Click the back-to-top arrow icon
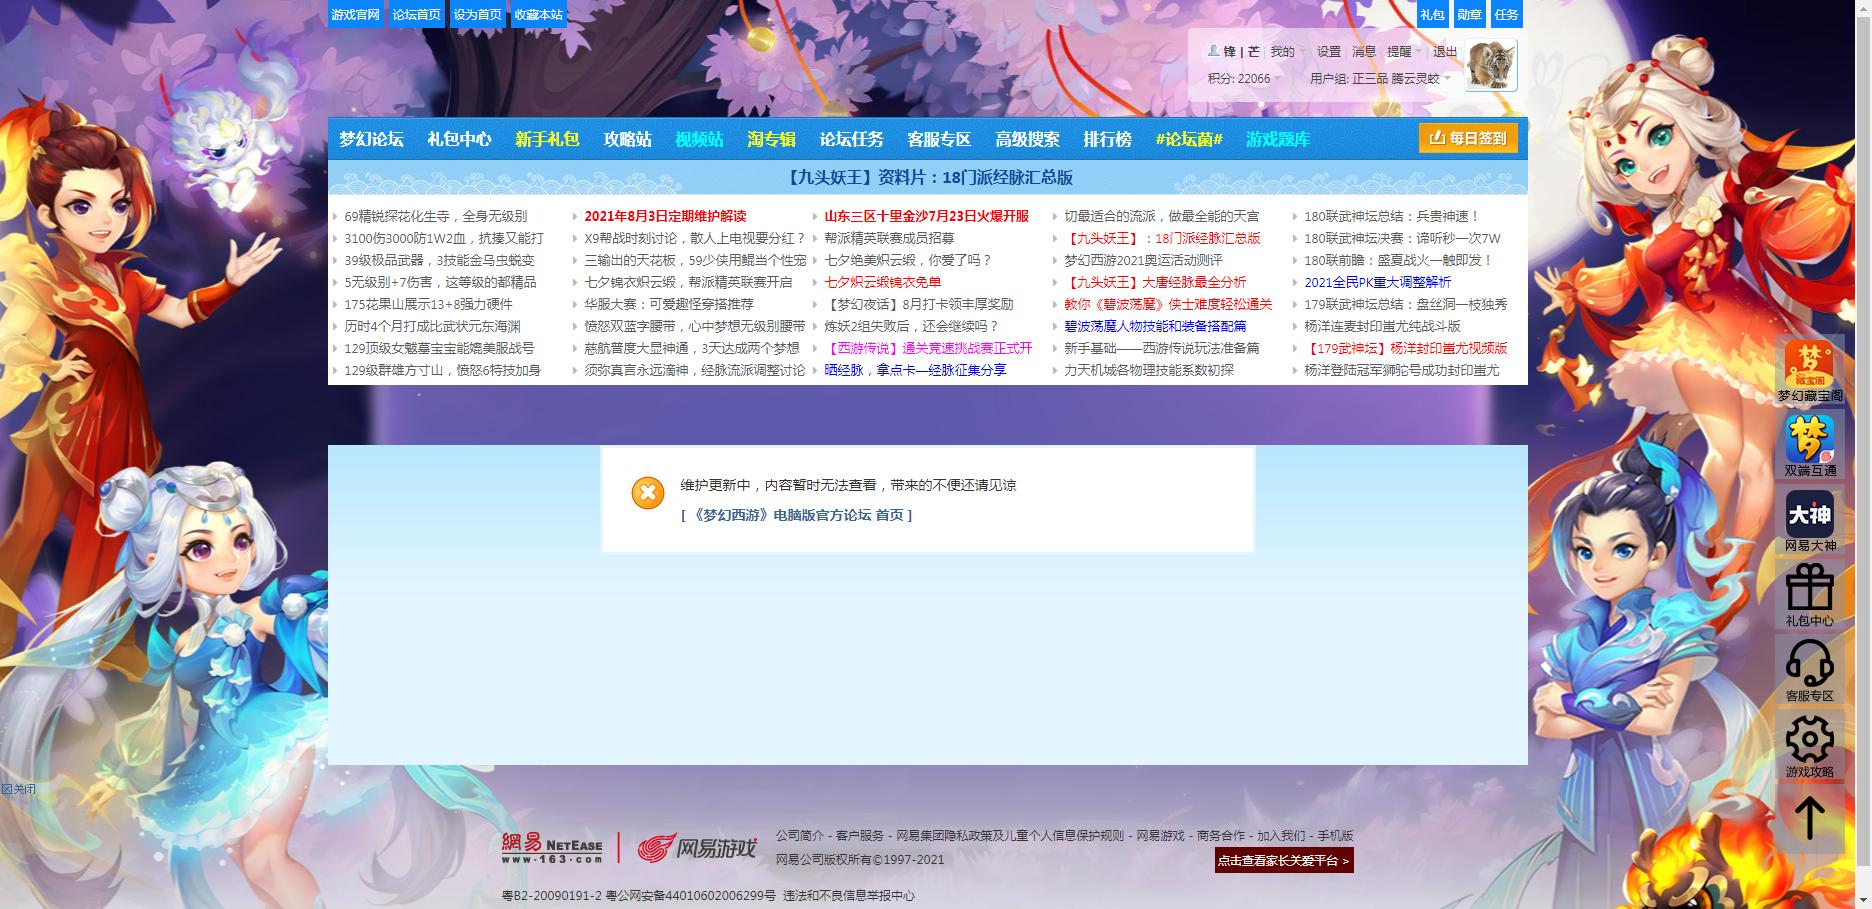 tap(1809, 818)
